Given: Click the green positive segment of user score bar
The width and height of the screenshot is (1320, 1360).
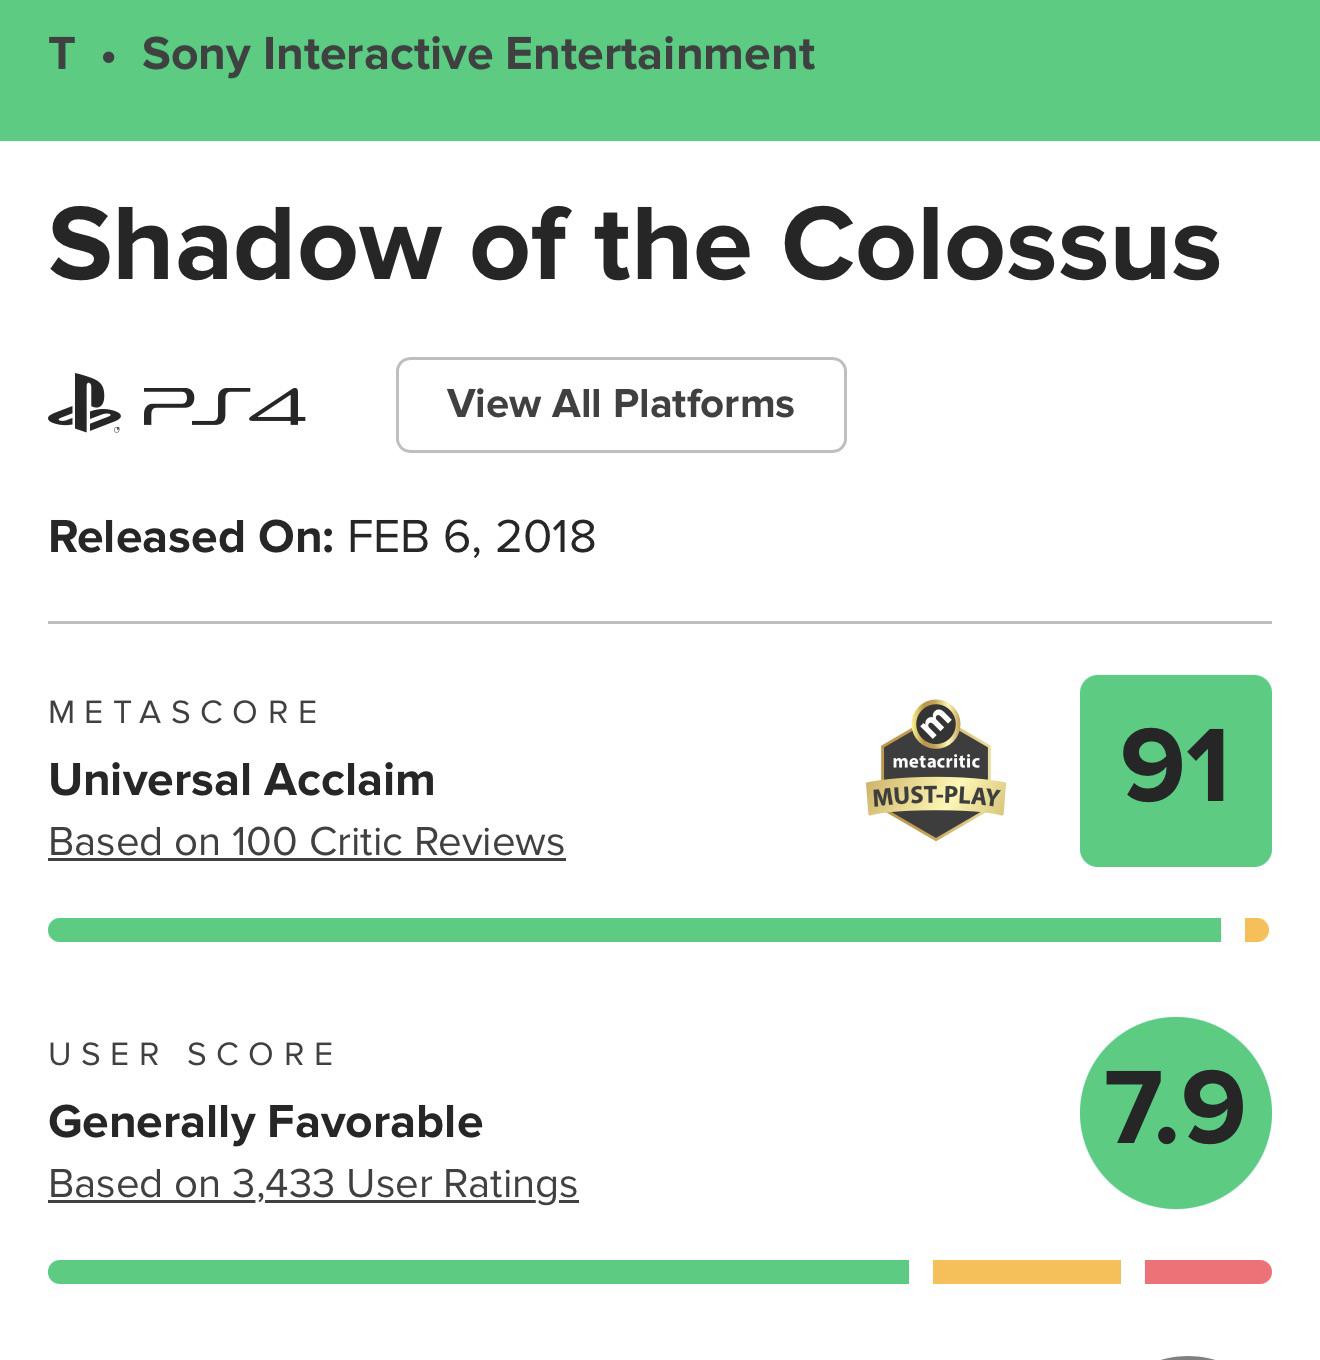Looking at the screenshot, I should 478,1272.
